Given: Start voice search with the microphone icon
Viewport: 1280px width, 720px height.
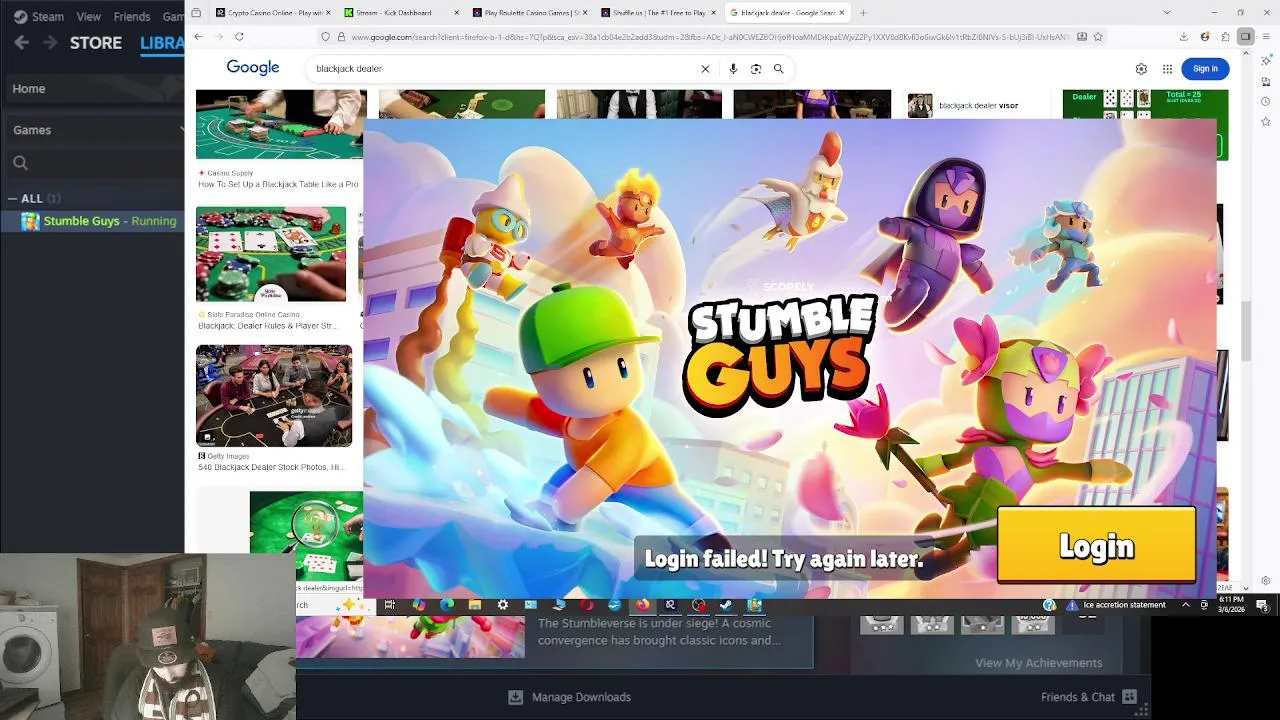Looking at the screenshot, I should pyautogui.click(x=733, y=69).
